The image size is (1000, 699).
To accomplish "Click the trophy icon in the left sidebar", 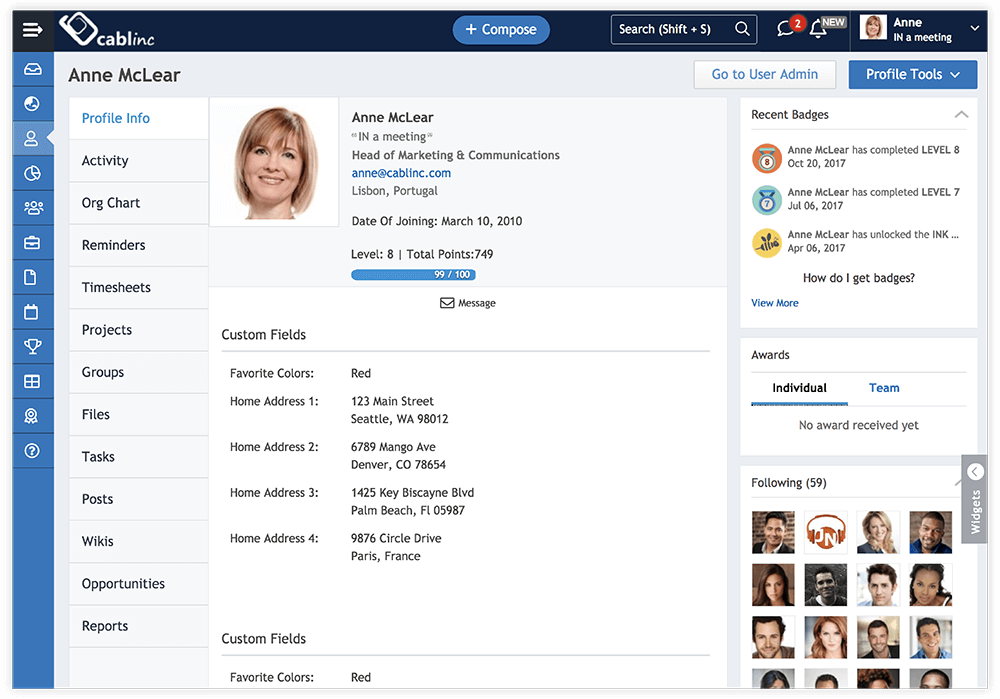I will tap(32, 347).
